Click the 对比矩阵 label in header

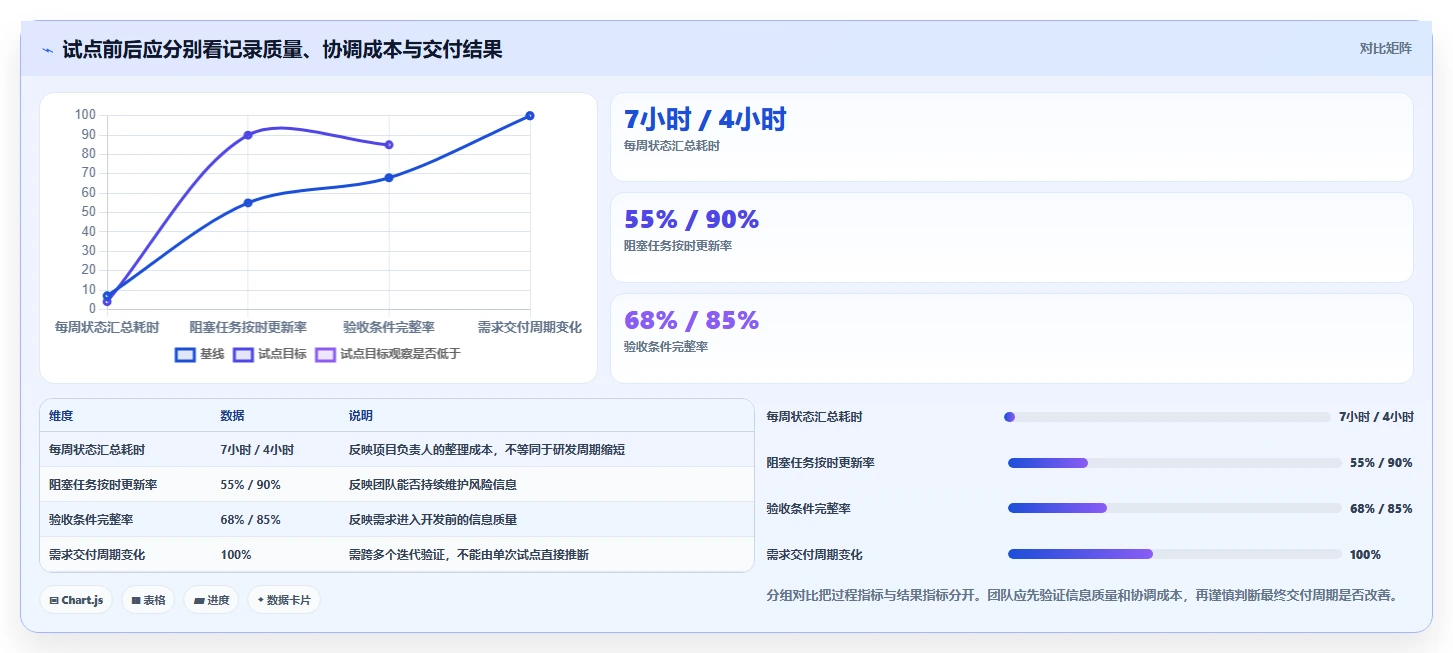click(1386, 48)
